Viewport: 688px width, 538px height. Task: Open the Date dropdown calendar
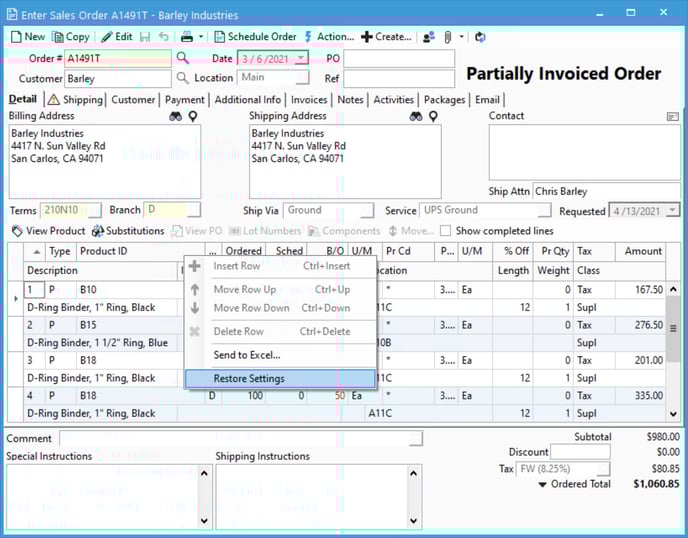(301, 58)
